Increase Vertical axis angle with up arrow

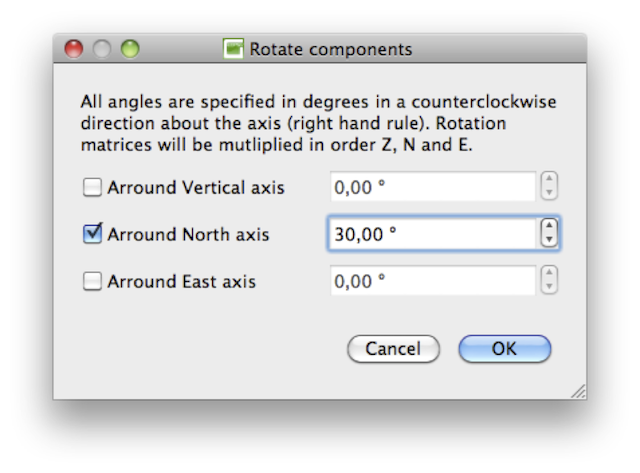[x=548, y=180]
